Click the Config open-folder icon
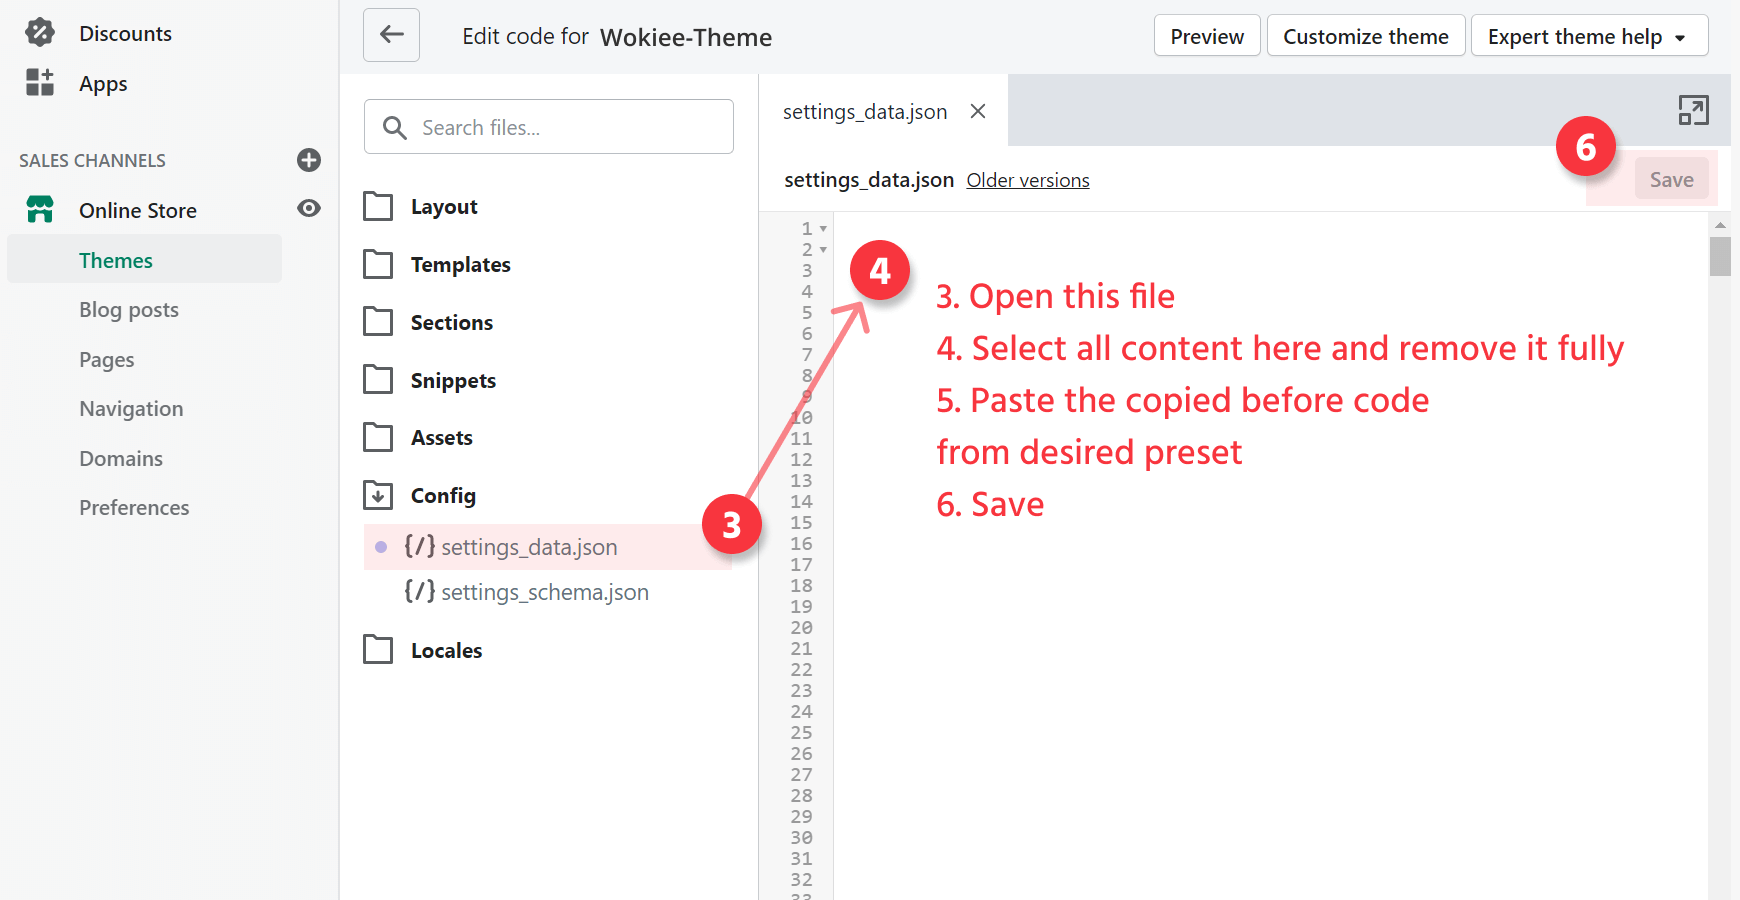 pyautogui.click(x=378, y=495)
